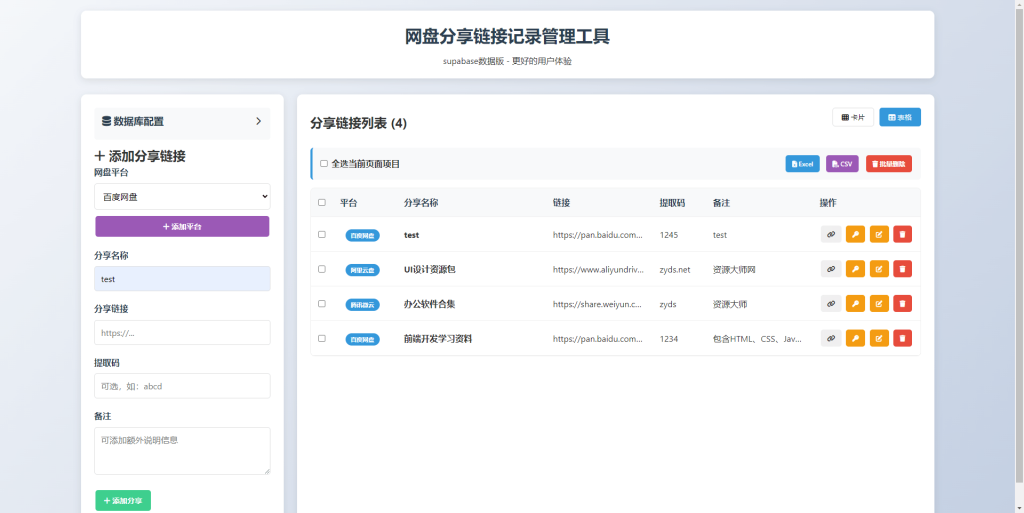This screenshot has width=1024, height=513.
Task: Tick the checkbox for UI设计资源包 row
Action: click(x=321, y=269)
